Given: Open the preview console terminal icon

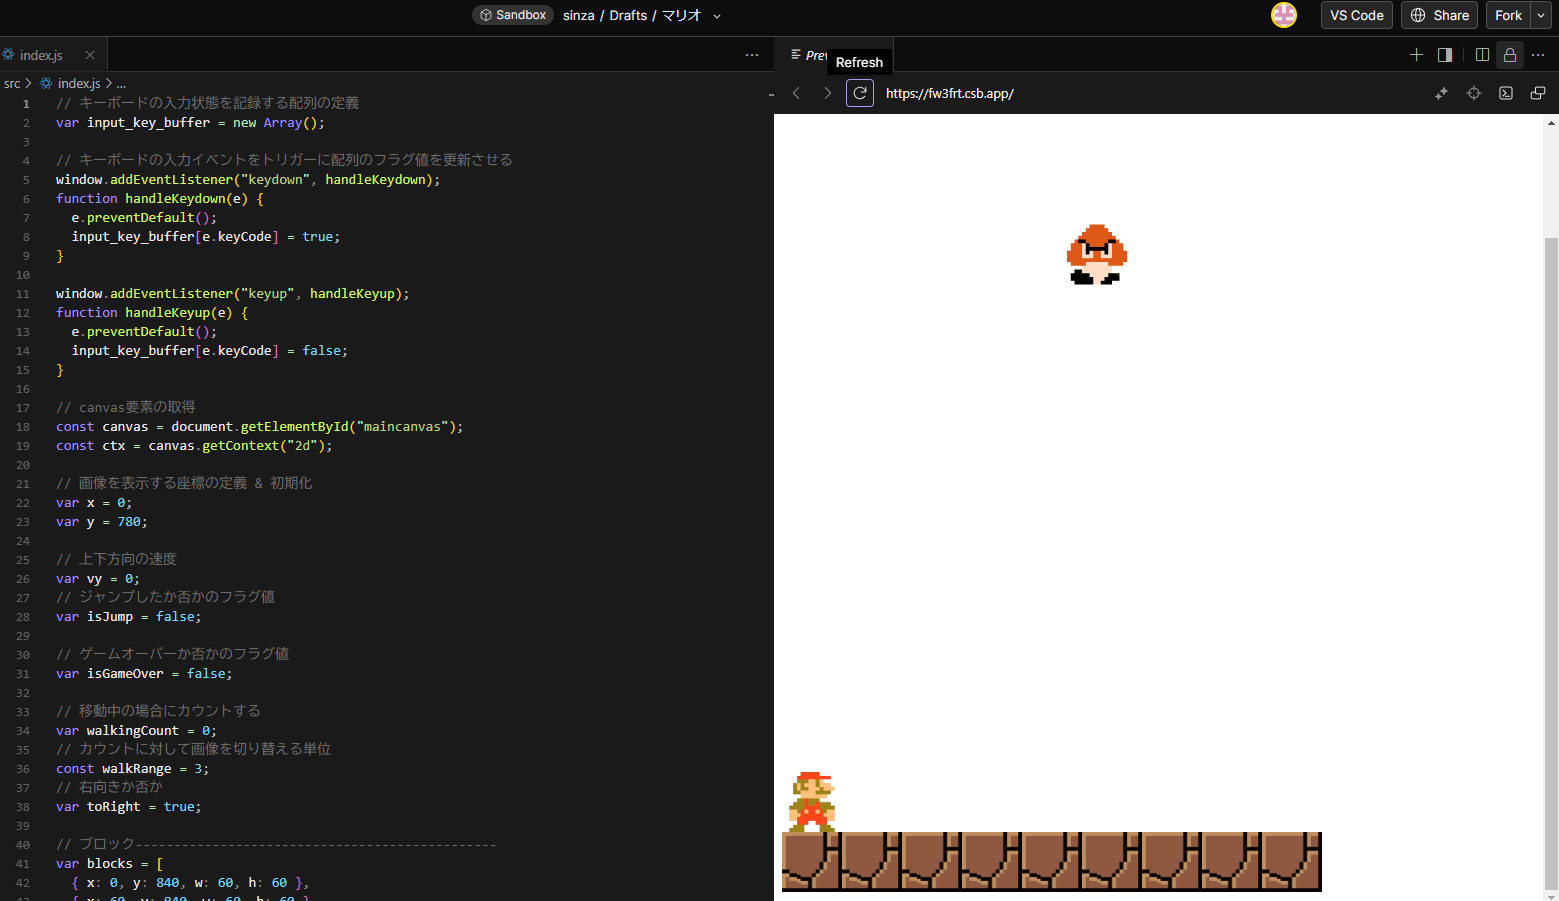Looking at the screenshot, I should pyautogui.click(x=1506, y=93).
